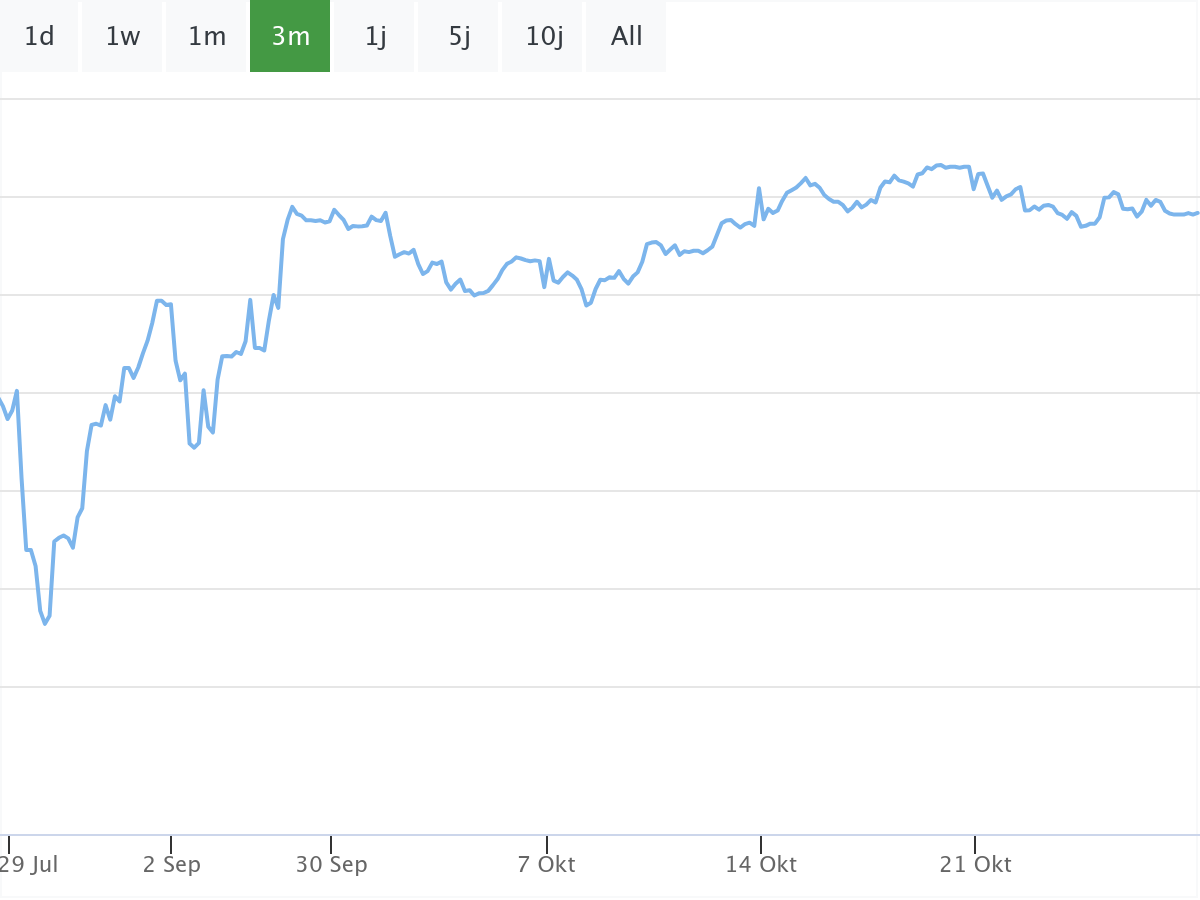Image resolution: width=1200 pixels, height=900 pixels.
Task: Pick the 14 Okt date label
Action: tap(761, 865)
